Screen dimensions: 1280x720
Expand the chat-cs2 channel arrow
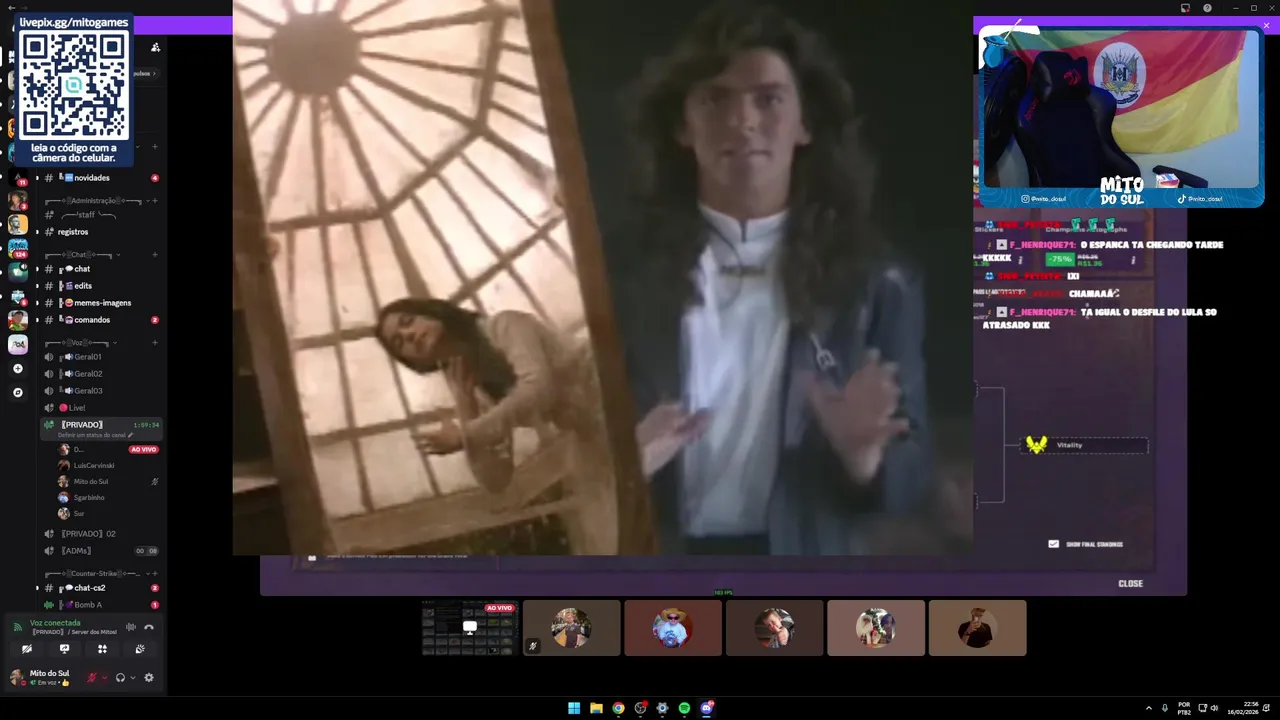[37, 588]
